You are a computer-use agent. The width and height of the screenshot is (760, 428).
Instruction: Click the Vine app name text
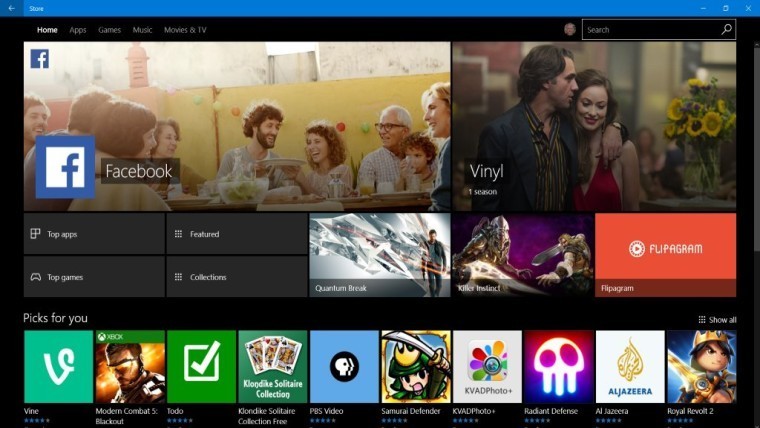pos(32,411)
